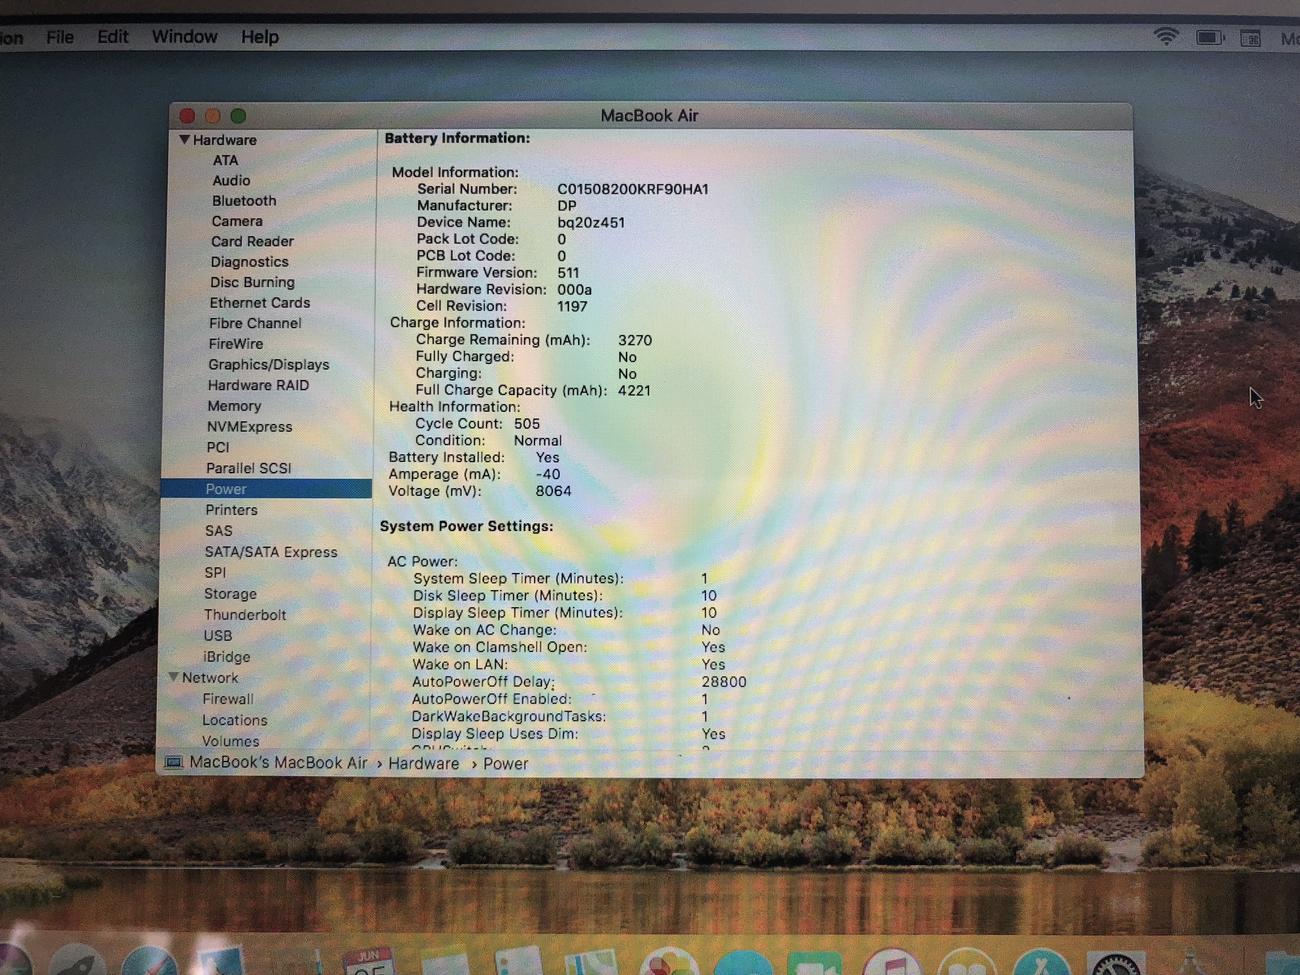
Task: Show Bluetooth hardware details
Action: tap(244, 201)
